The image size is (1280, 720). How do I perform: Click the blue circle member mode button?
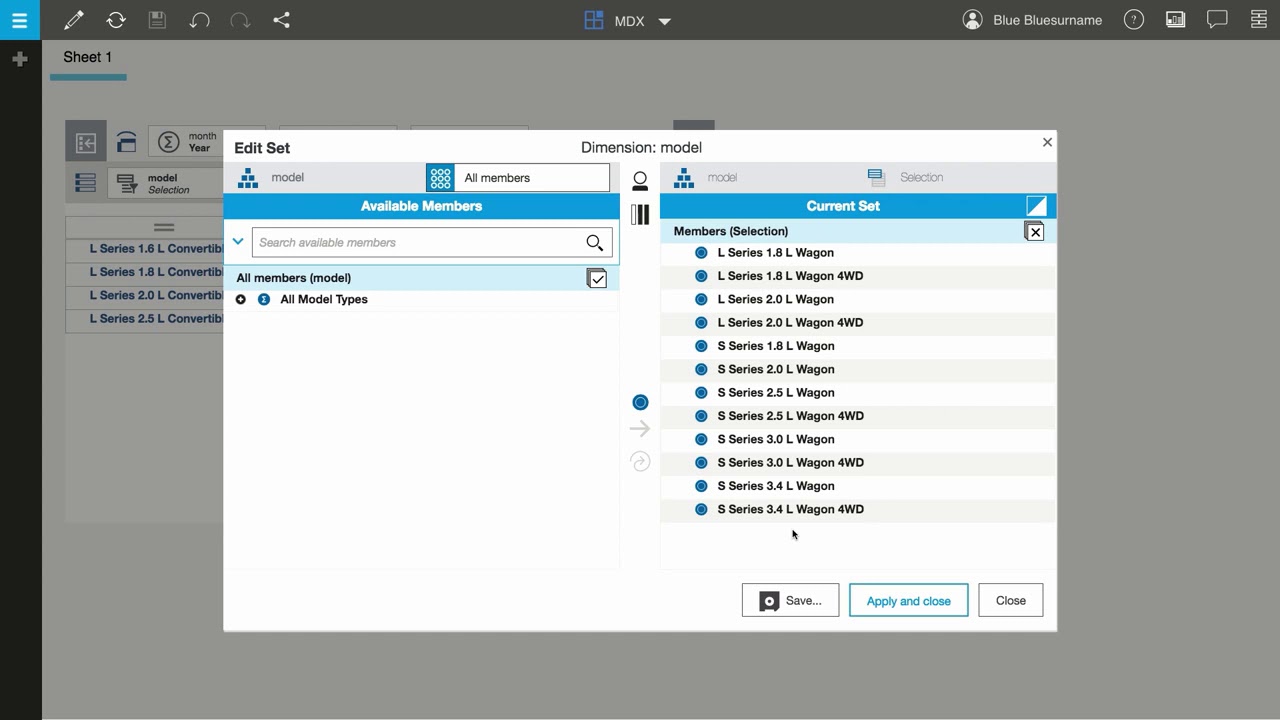pyautogui.click(x=640, y=402)
